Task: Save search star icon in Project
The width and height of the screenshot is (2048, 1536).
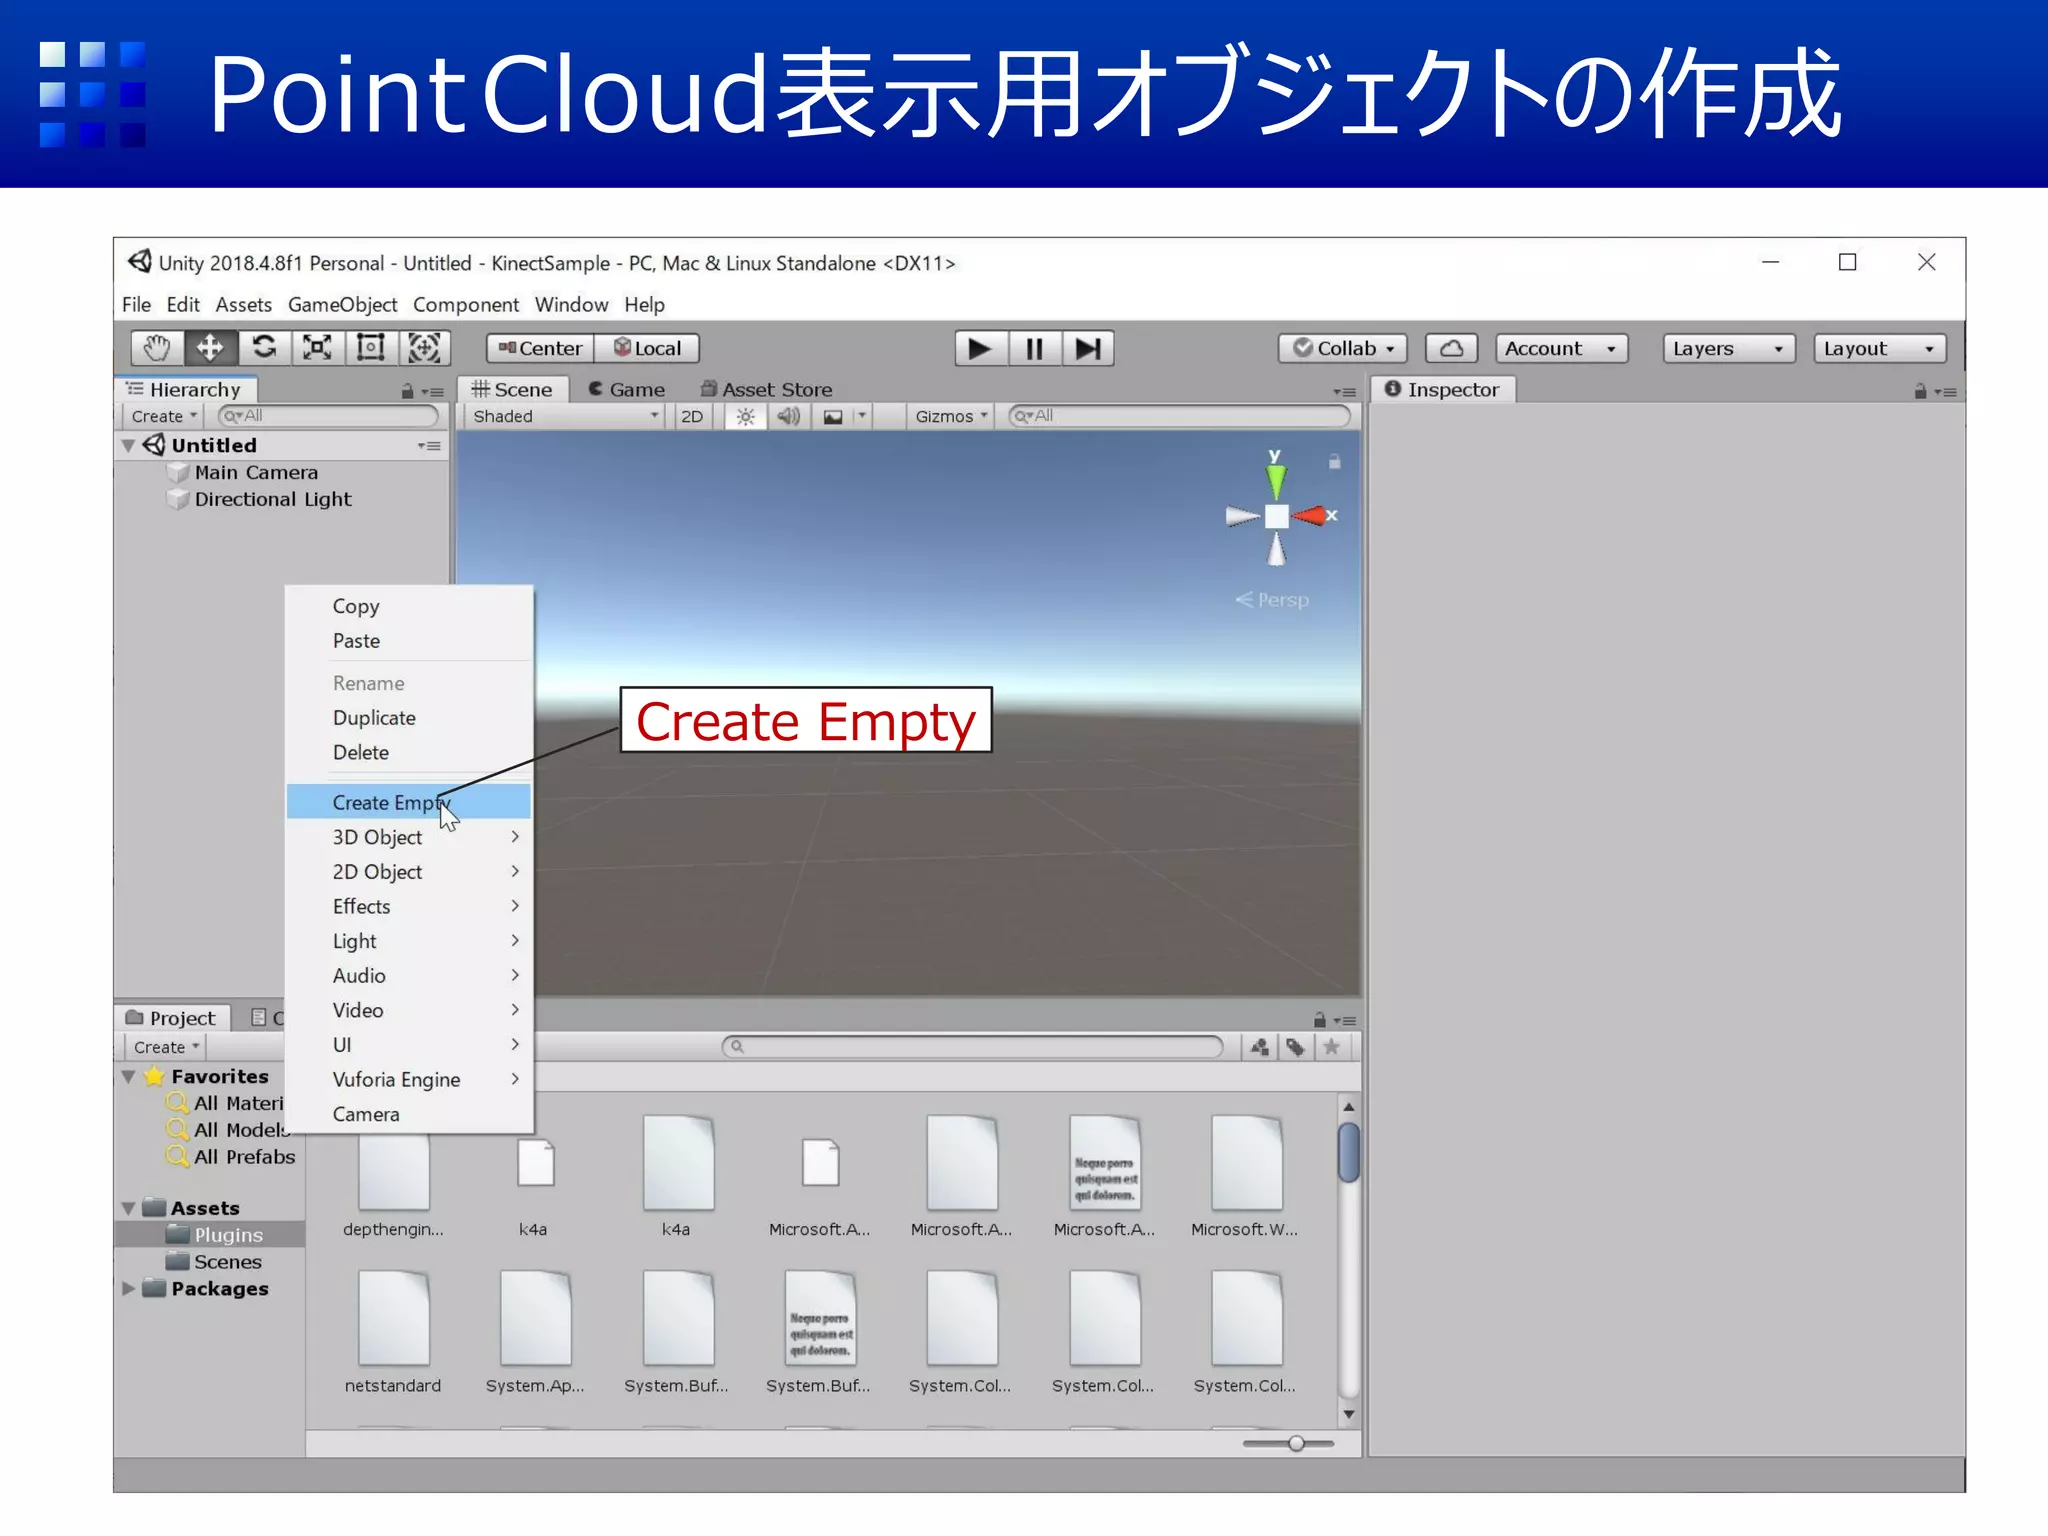Action: coord(1331,1047)
